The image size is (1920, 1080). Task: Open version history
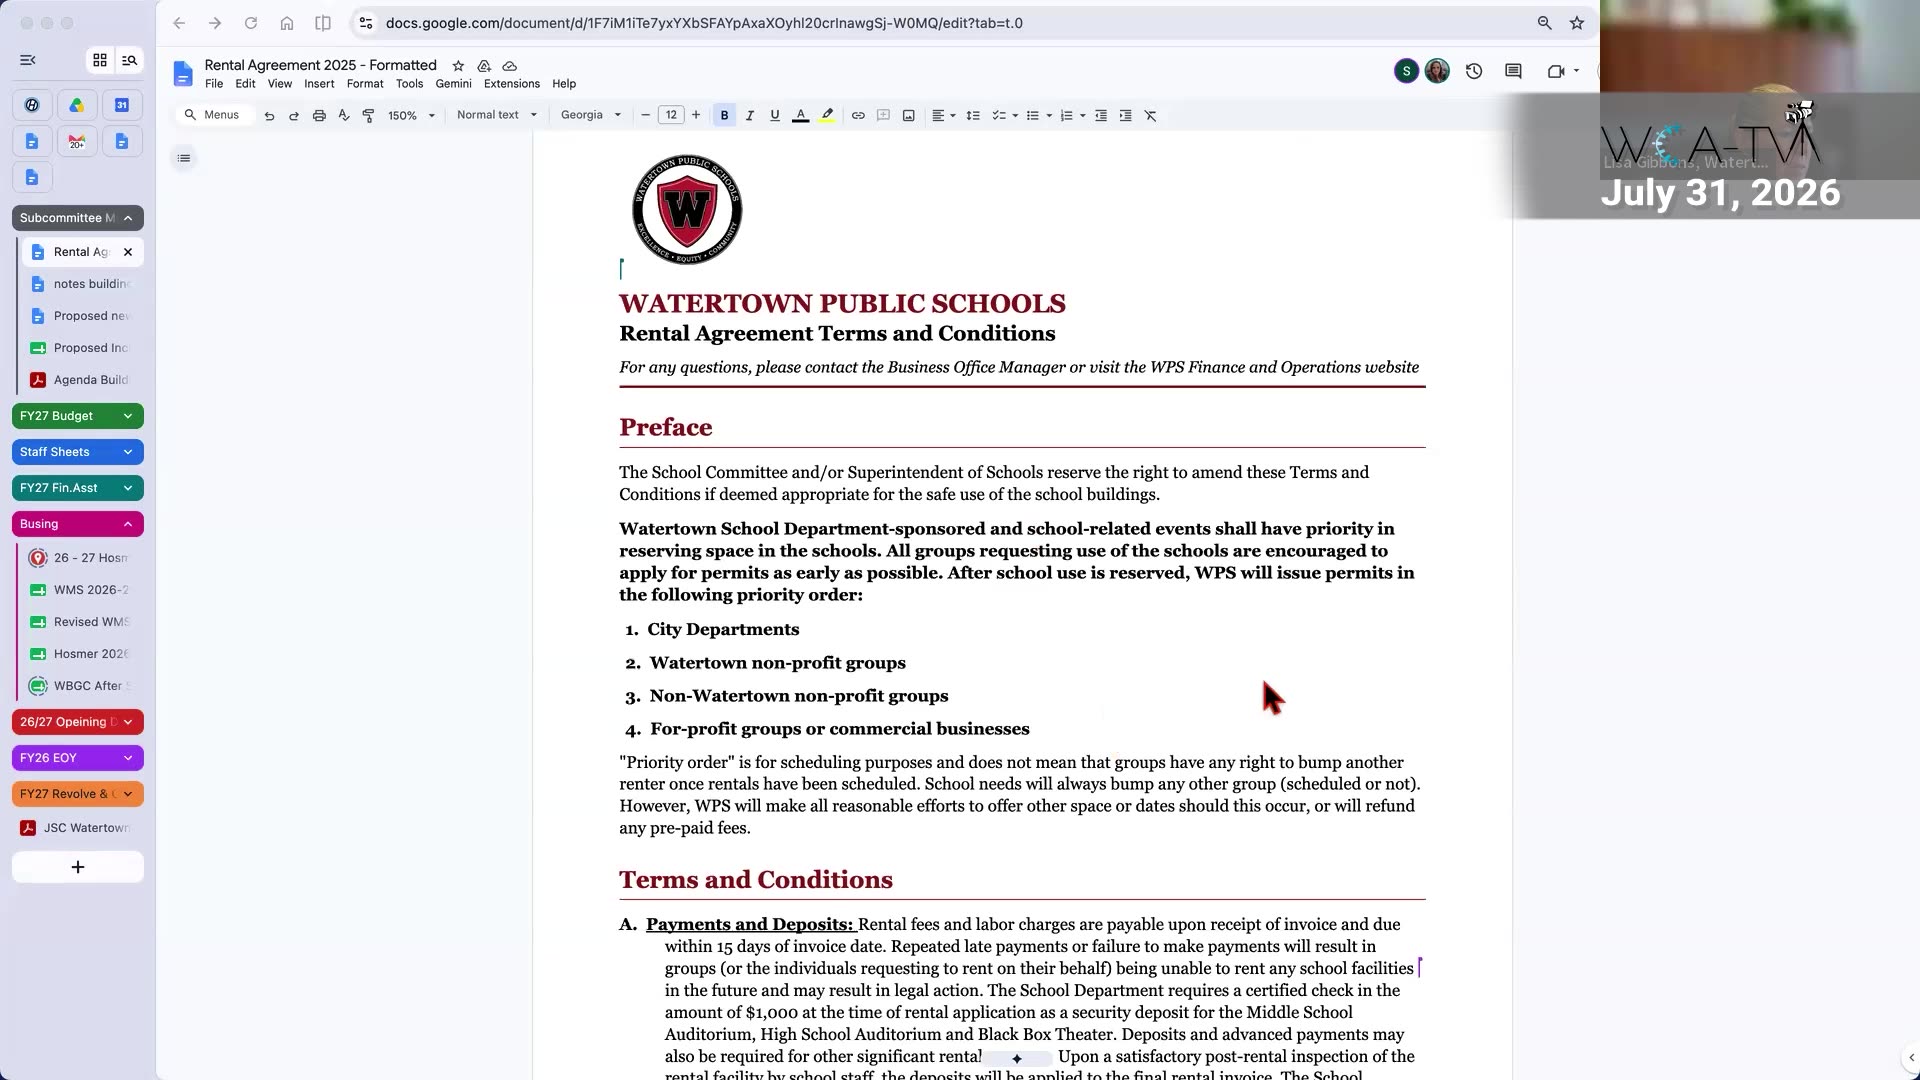(x=1474, y=71)
